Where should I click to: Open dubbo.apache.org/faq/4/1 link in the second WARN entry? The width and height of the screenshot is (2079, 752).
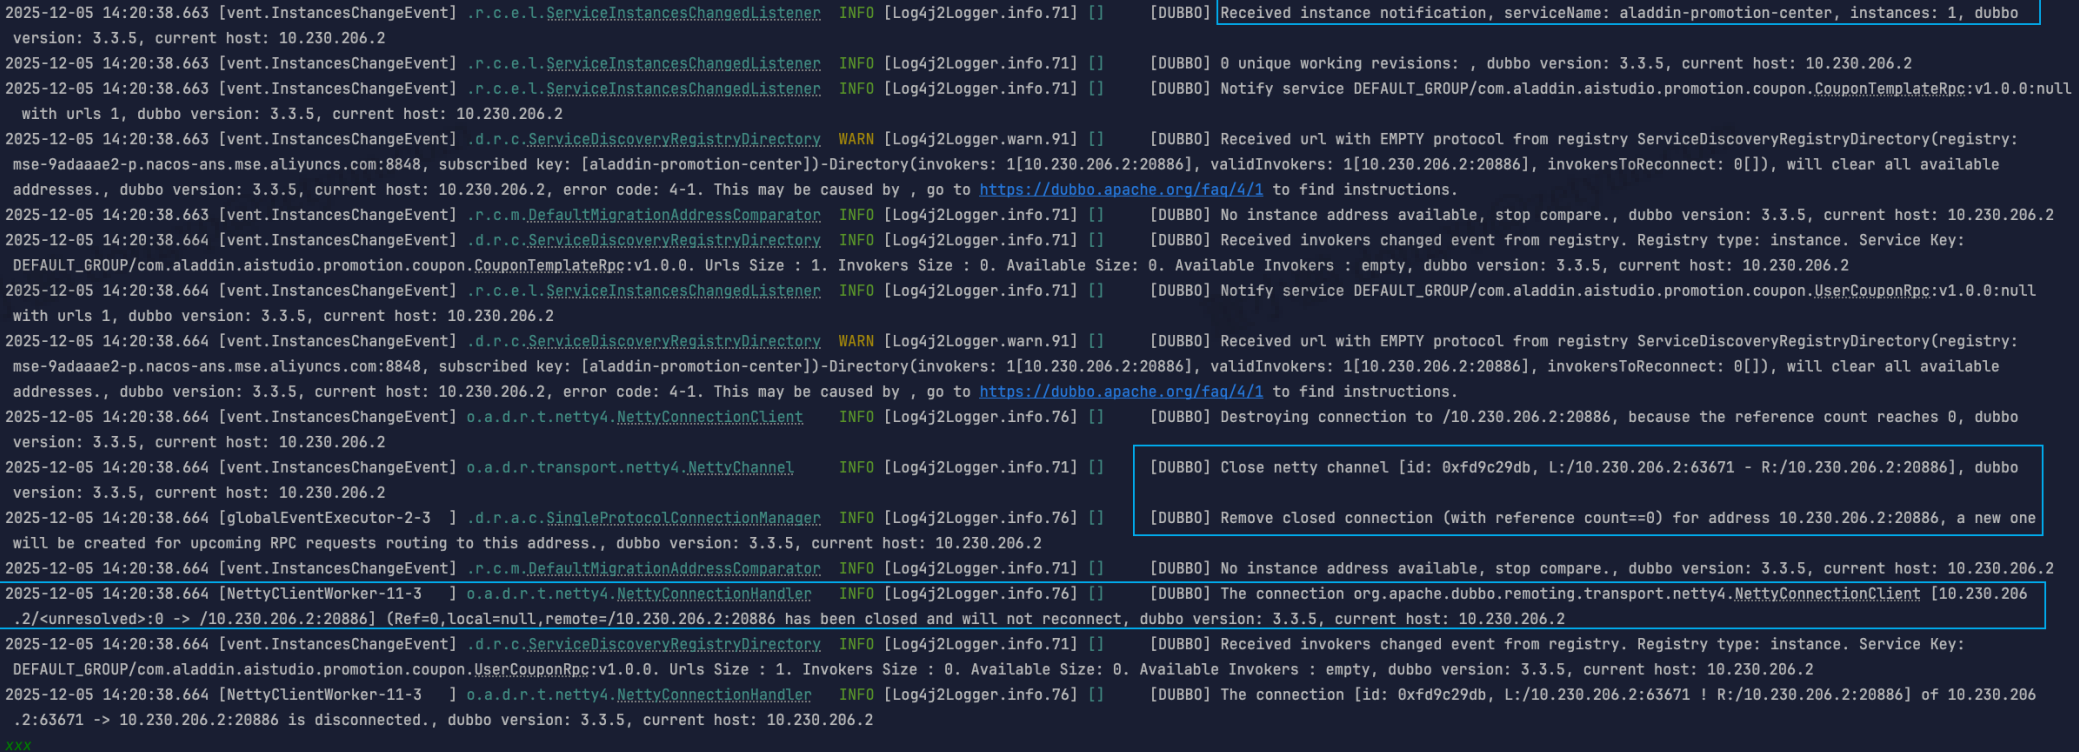(x=1121, y=391)
